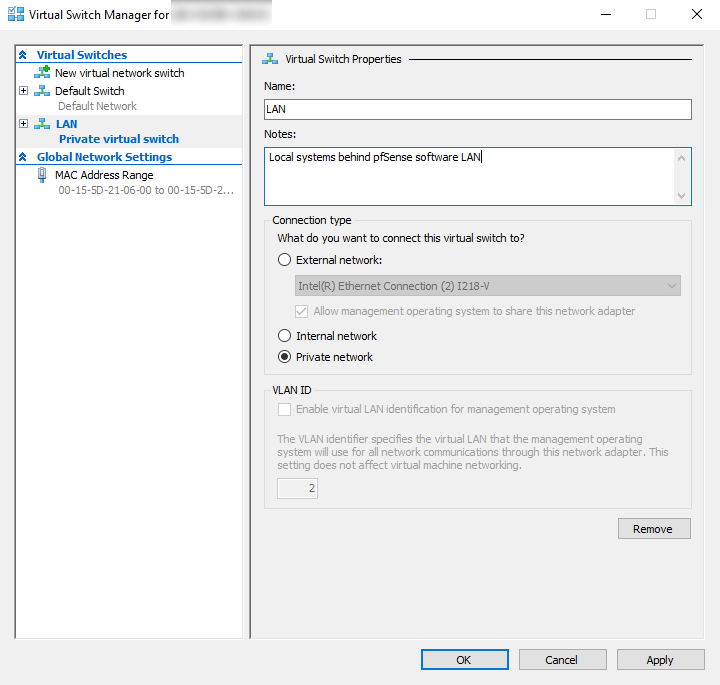Click the New virtual network switch icon
Viewport: 720px width, 685px height.
coord(42,73)
